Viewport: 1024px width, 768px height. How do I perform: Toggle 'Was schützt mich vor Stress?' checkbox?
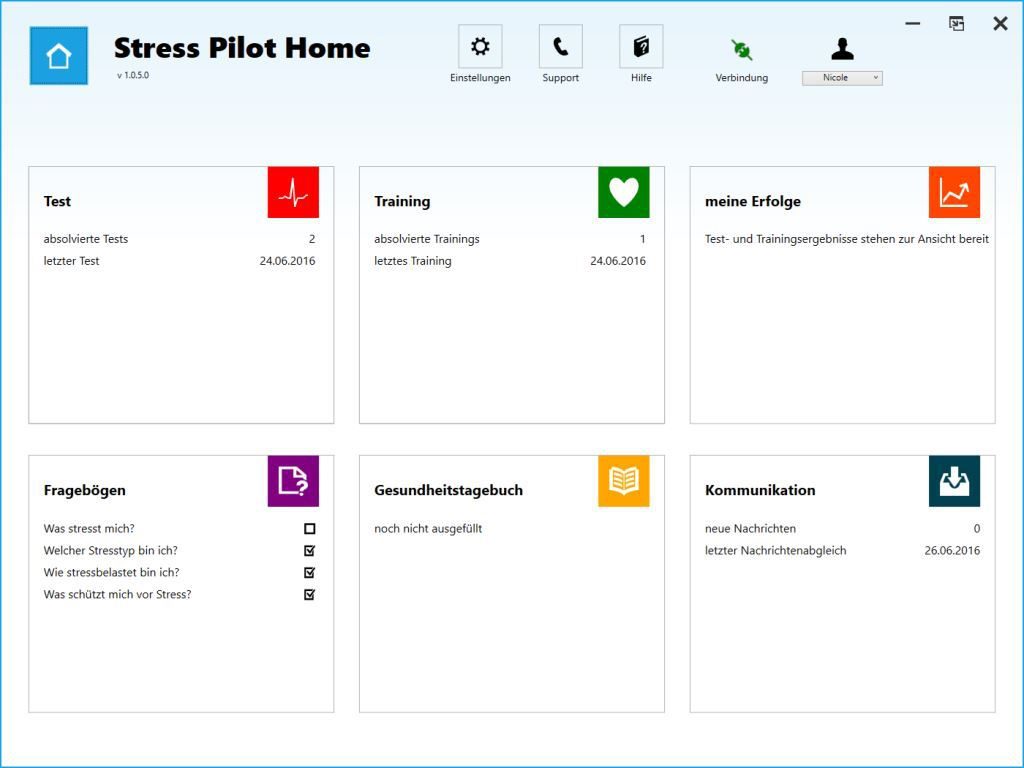pyautogui.click(x=309, y=595)
